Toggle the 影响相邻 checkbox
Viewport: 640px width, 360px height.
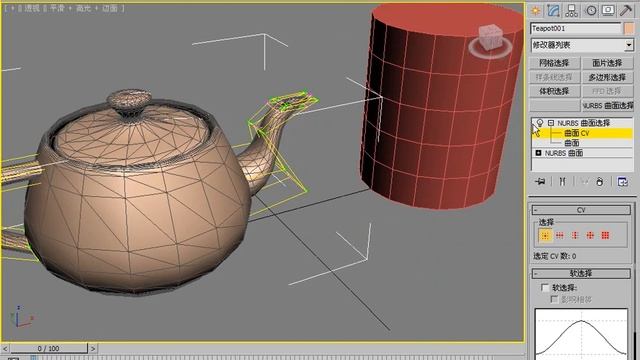554,300
